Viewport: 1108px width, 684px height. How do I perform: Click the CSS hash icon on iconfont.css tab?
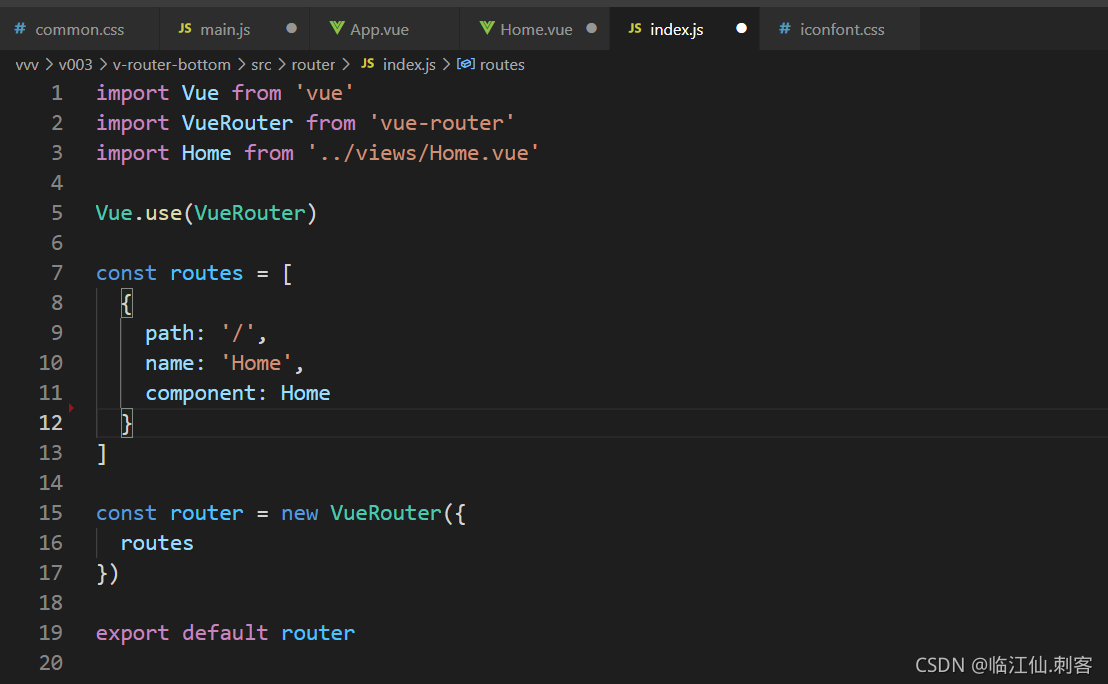point(784,28)
